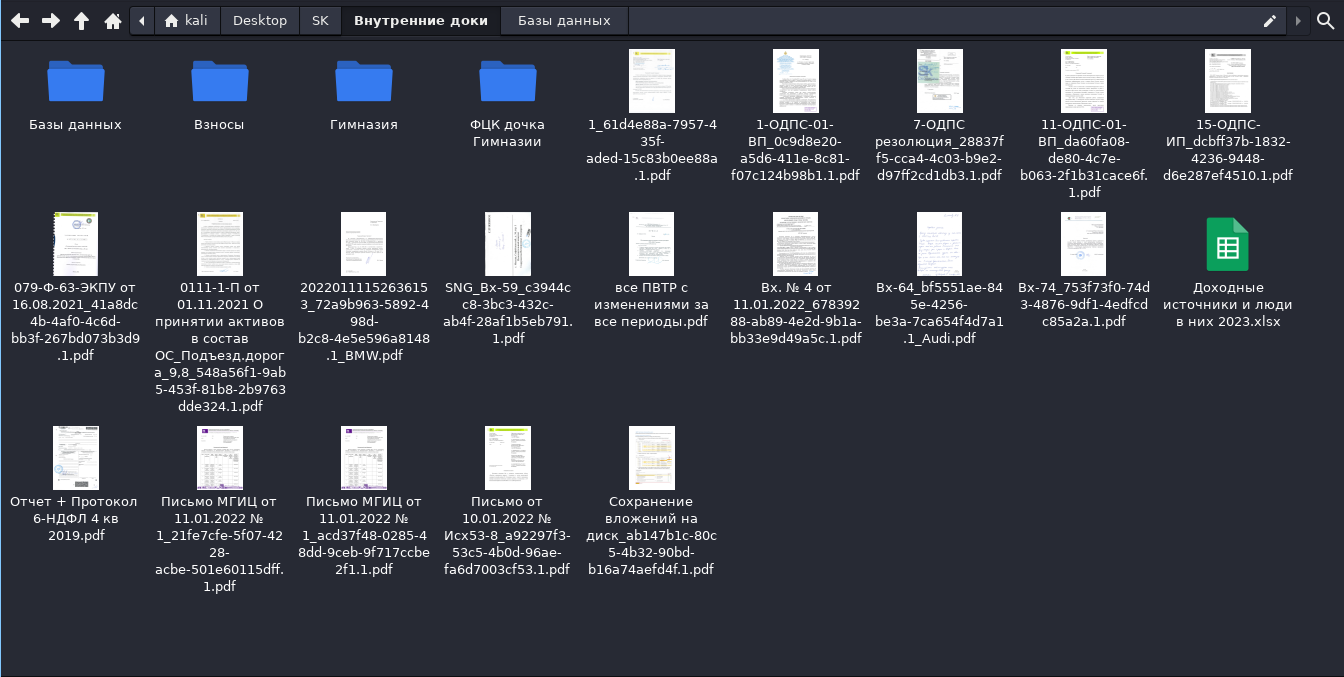Screen dimensions: 1344x677
Task: Go to Desktop in the path bar
Action: [x=260, y=20]
